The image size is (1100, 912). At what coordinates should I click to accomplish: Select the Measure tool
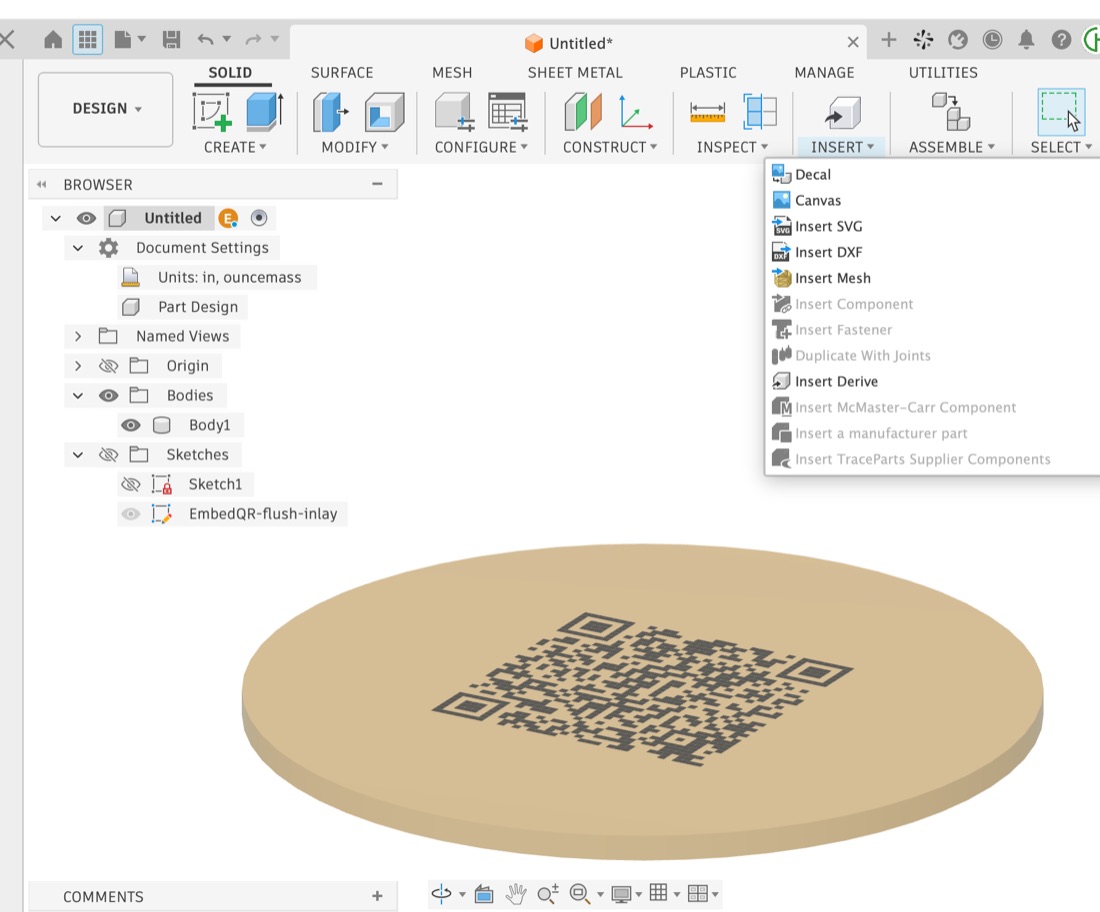707,112
